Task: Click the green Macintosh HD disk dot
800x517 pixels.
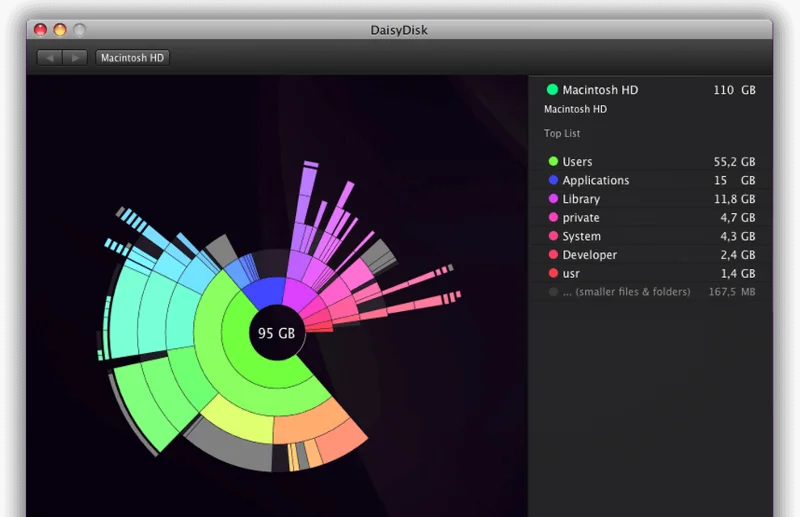Action: point(552,90)
